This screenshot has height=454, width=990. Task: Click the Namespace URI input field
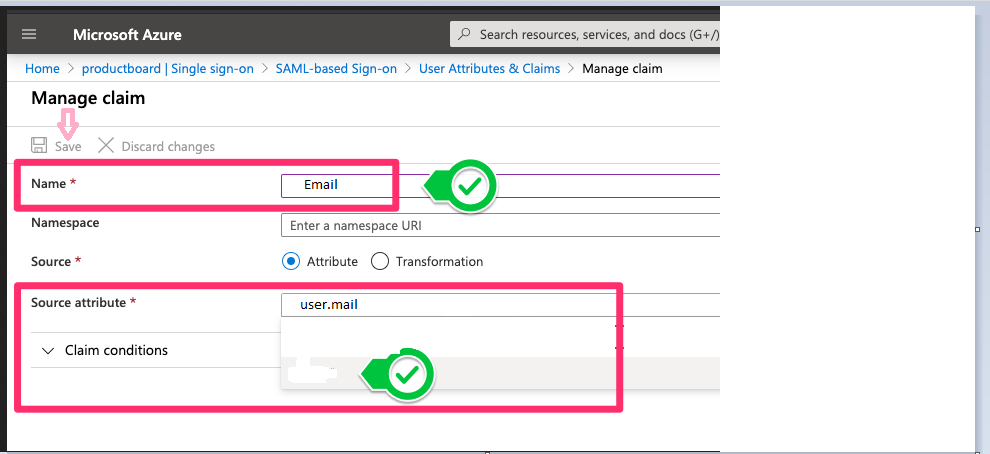point(501,225)
